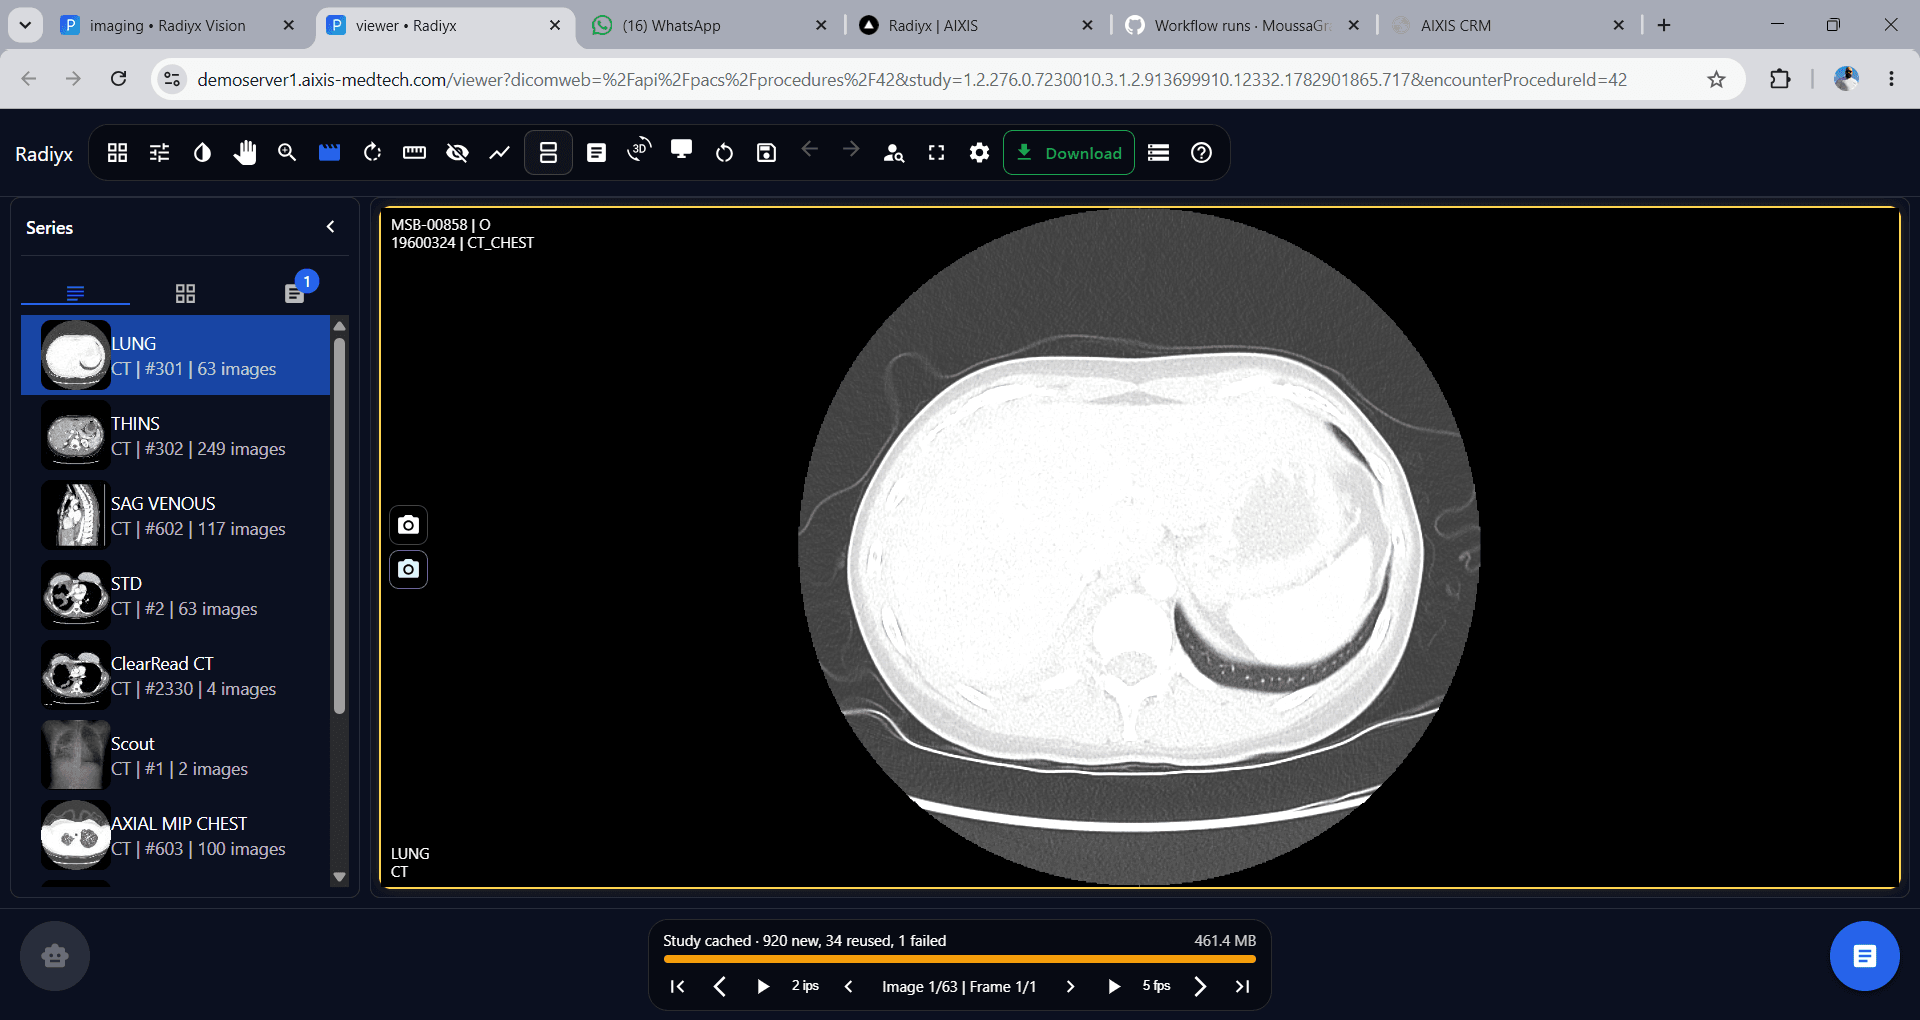The width and height of the screenshot is (1920, 1020).
Task: Select the ClearRead CT series #2330
Action: coord(175,675)
